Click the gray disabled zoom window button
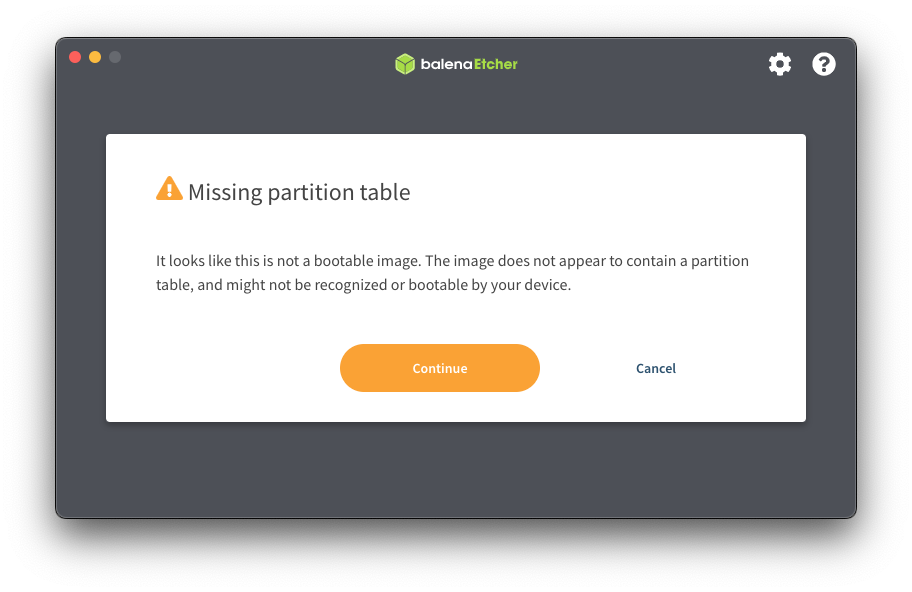Viewport: 912px width, 592px height. point(115,57)
